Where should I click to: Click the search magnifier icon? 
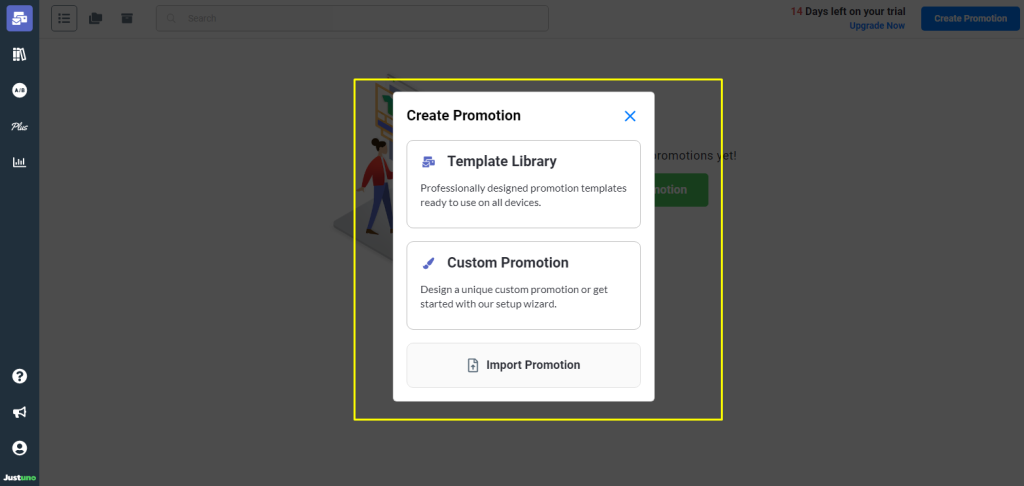coord(171,18)
